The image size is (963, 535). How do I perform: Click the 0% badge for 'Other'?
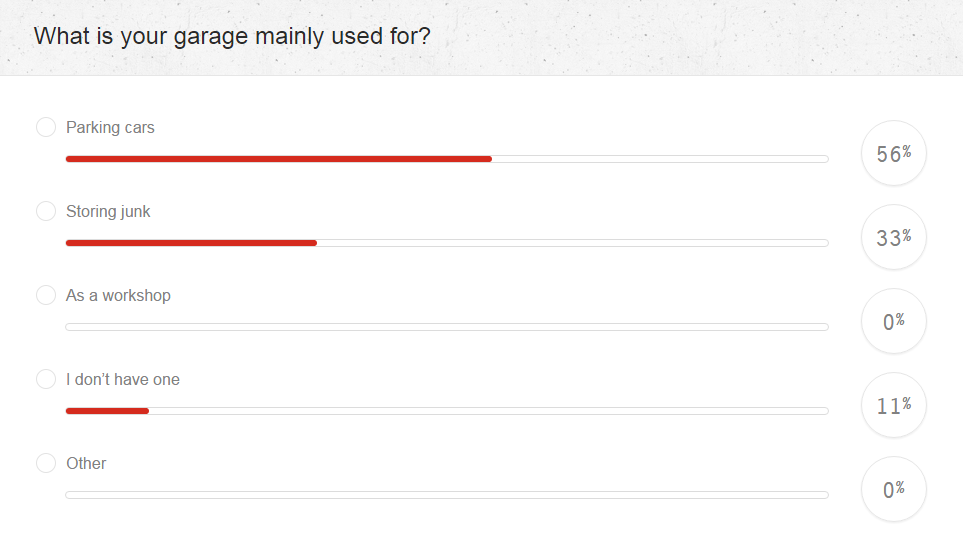pyautogui.click(x=893, y=489)
